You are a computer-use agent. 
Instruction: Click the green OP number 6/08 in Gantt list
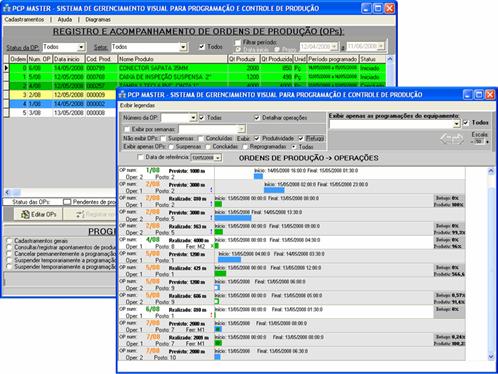pyautogui.click(x=153, y=309)
